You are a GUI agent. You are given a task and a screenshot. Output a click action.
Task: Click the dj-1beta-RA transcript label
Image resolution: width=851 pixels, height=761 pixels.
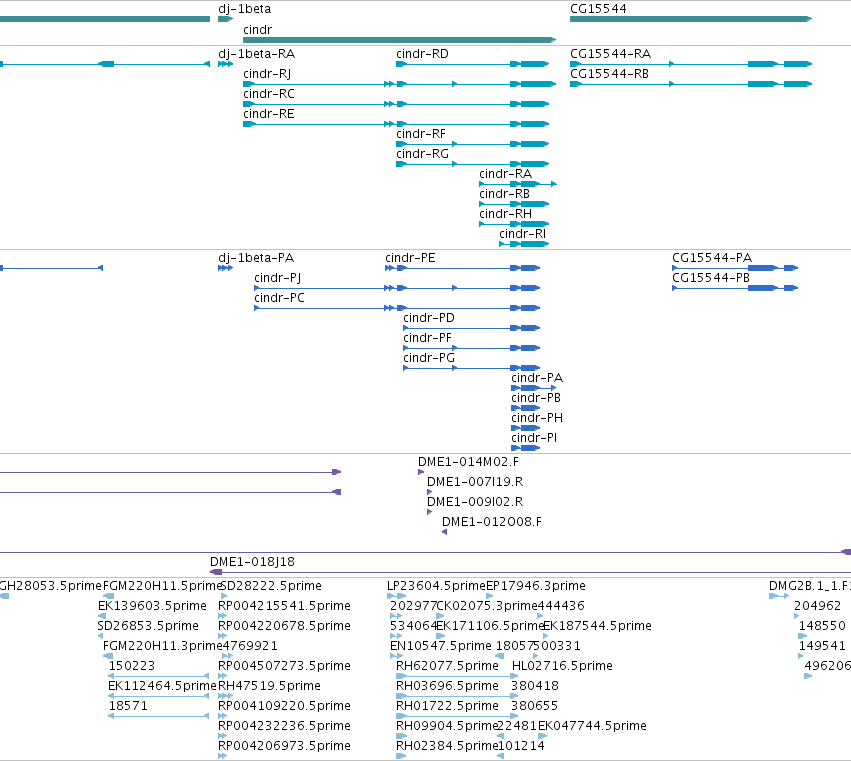coord(257,54)
